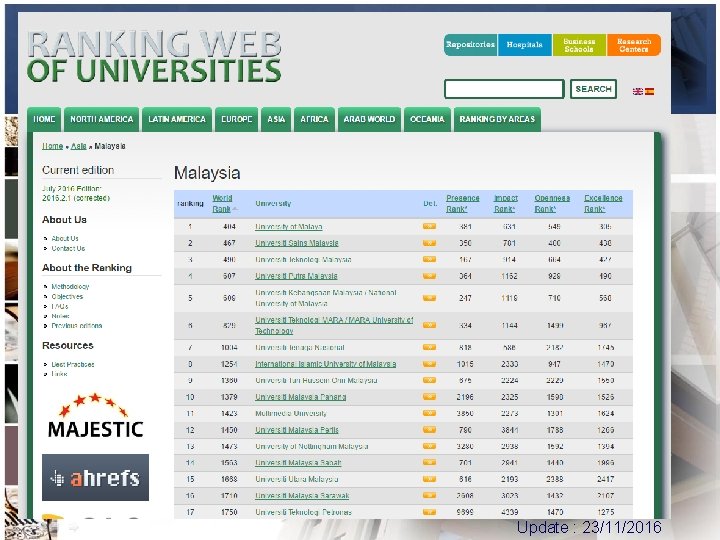Open the Universiti Malaysia Sarawak link
720x540 pixels.
point(302,496)
